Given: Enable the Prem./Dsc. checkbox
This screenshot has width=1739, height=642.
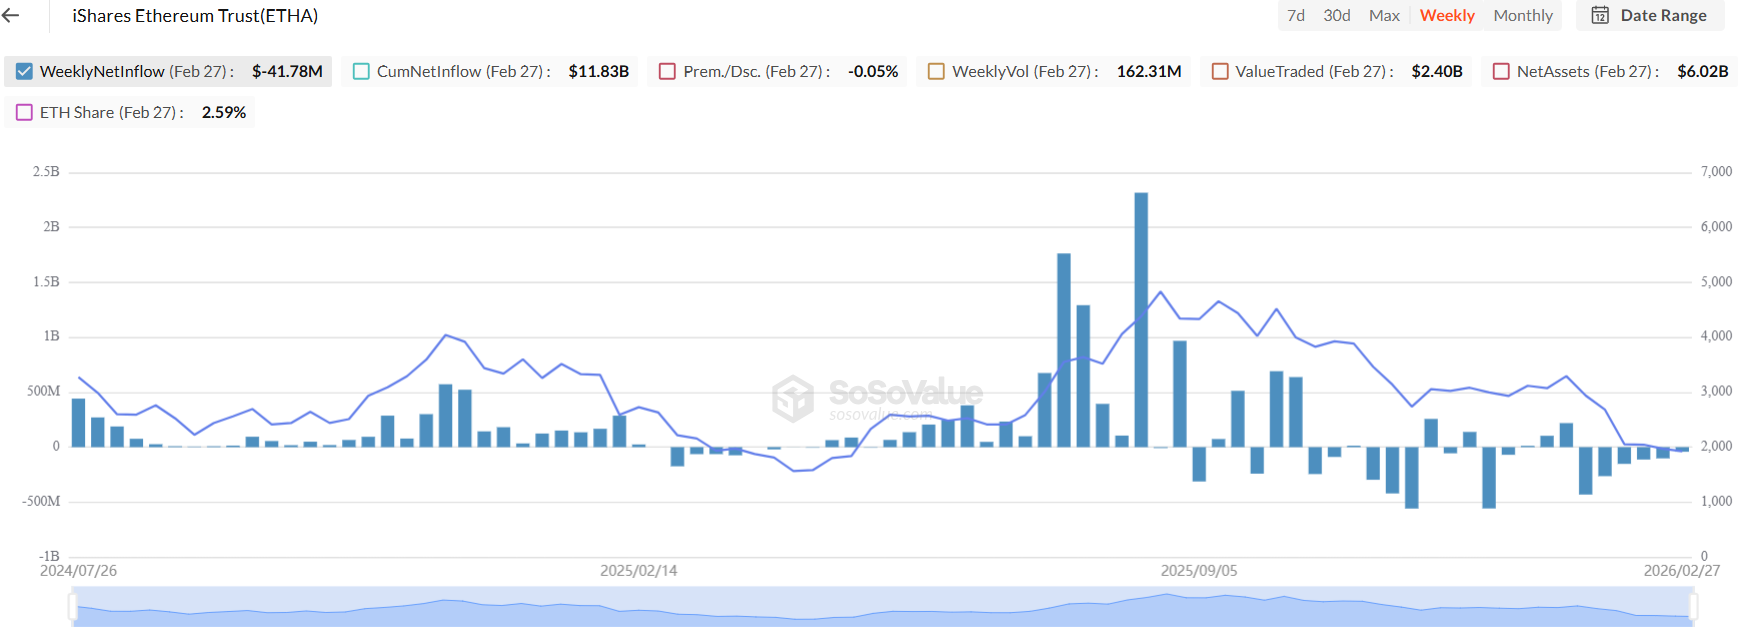Looking at the screenshot, I should pos(667,71).
